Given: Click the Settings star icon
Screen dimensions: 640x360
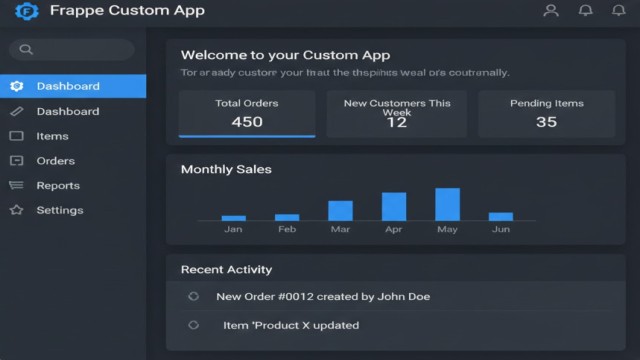Looking at the screenshot, I should 16,210.
